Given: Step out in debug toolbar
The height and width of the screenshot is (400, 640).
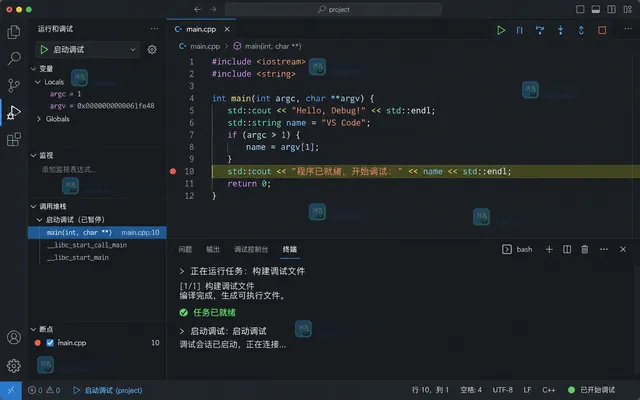Looking at the screenshot, I should [x=581, y=30].
